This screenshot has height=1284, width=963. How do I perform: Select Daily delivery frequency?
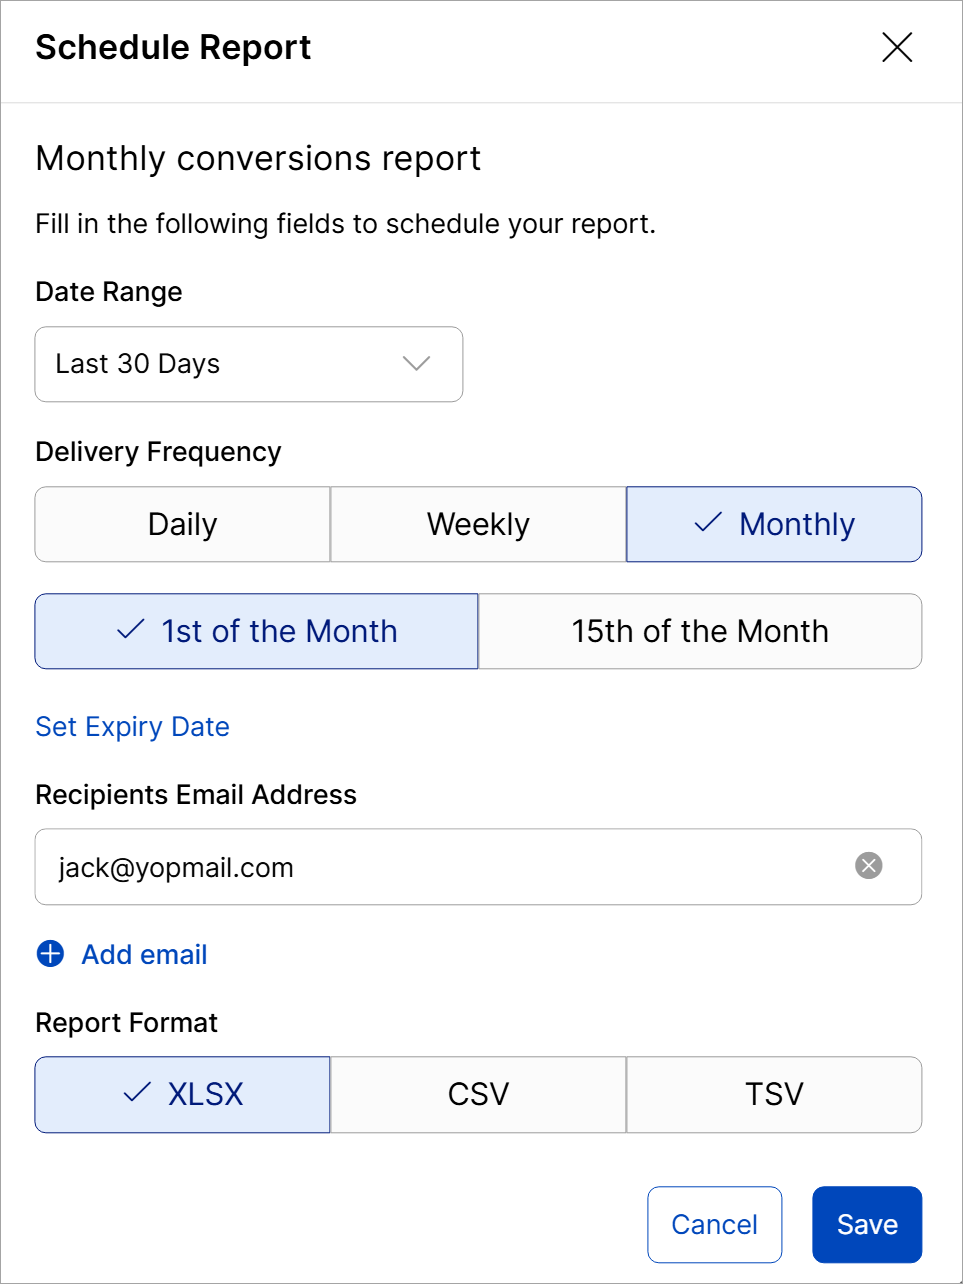[x=182, y=524]
